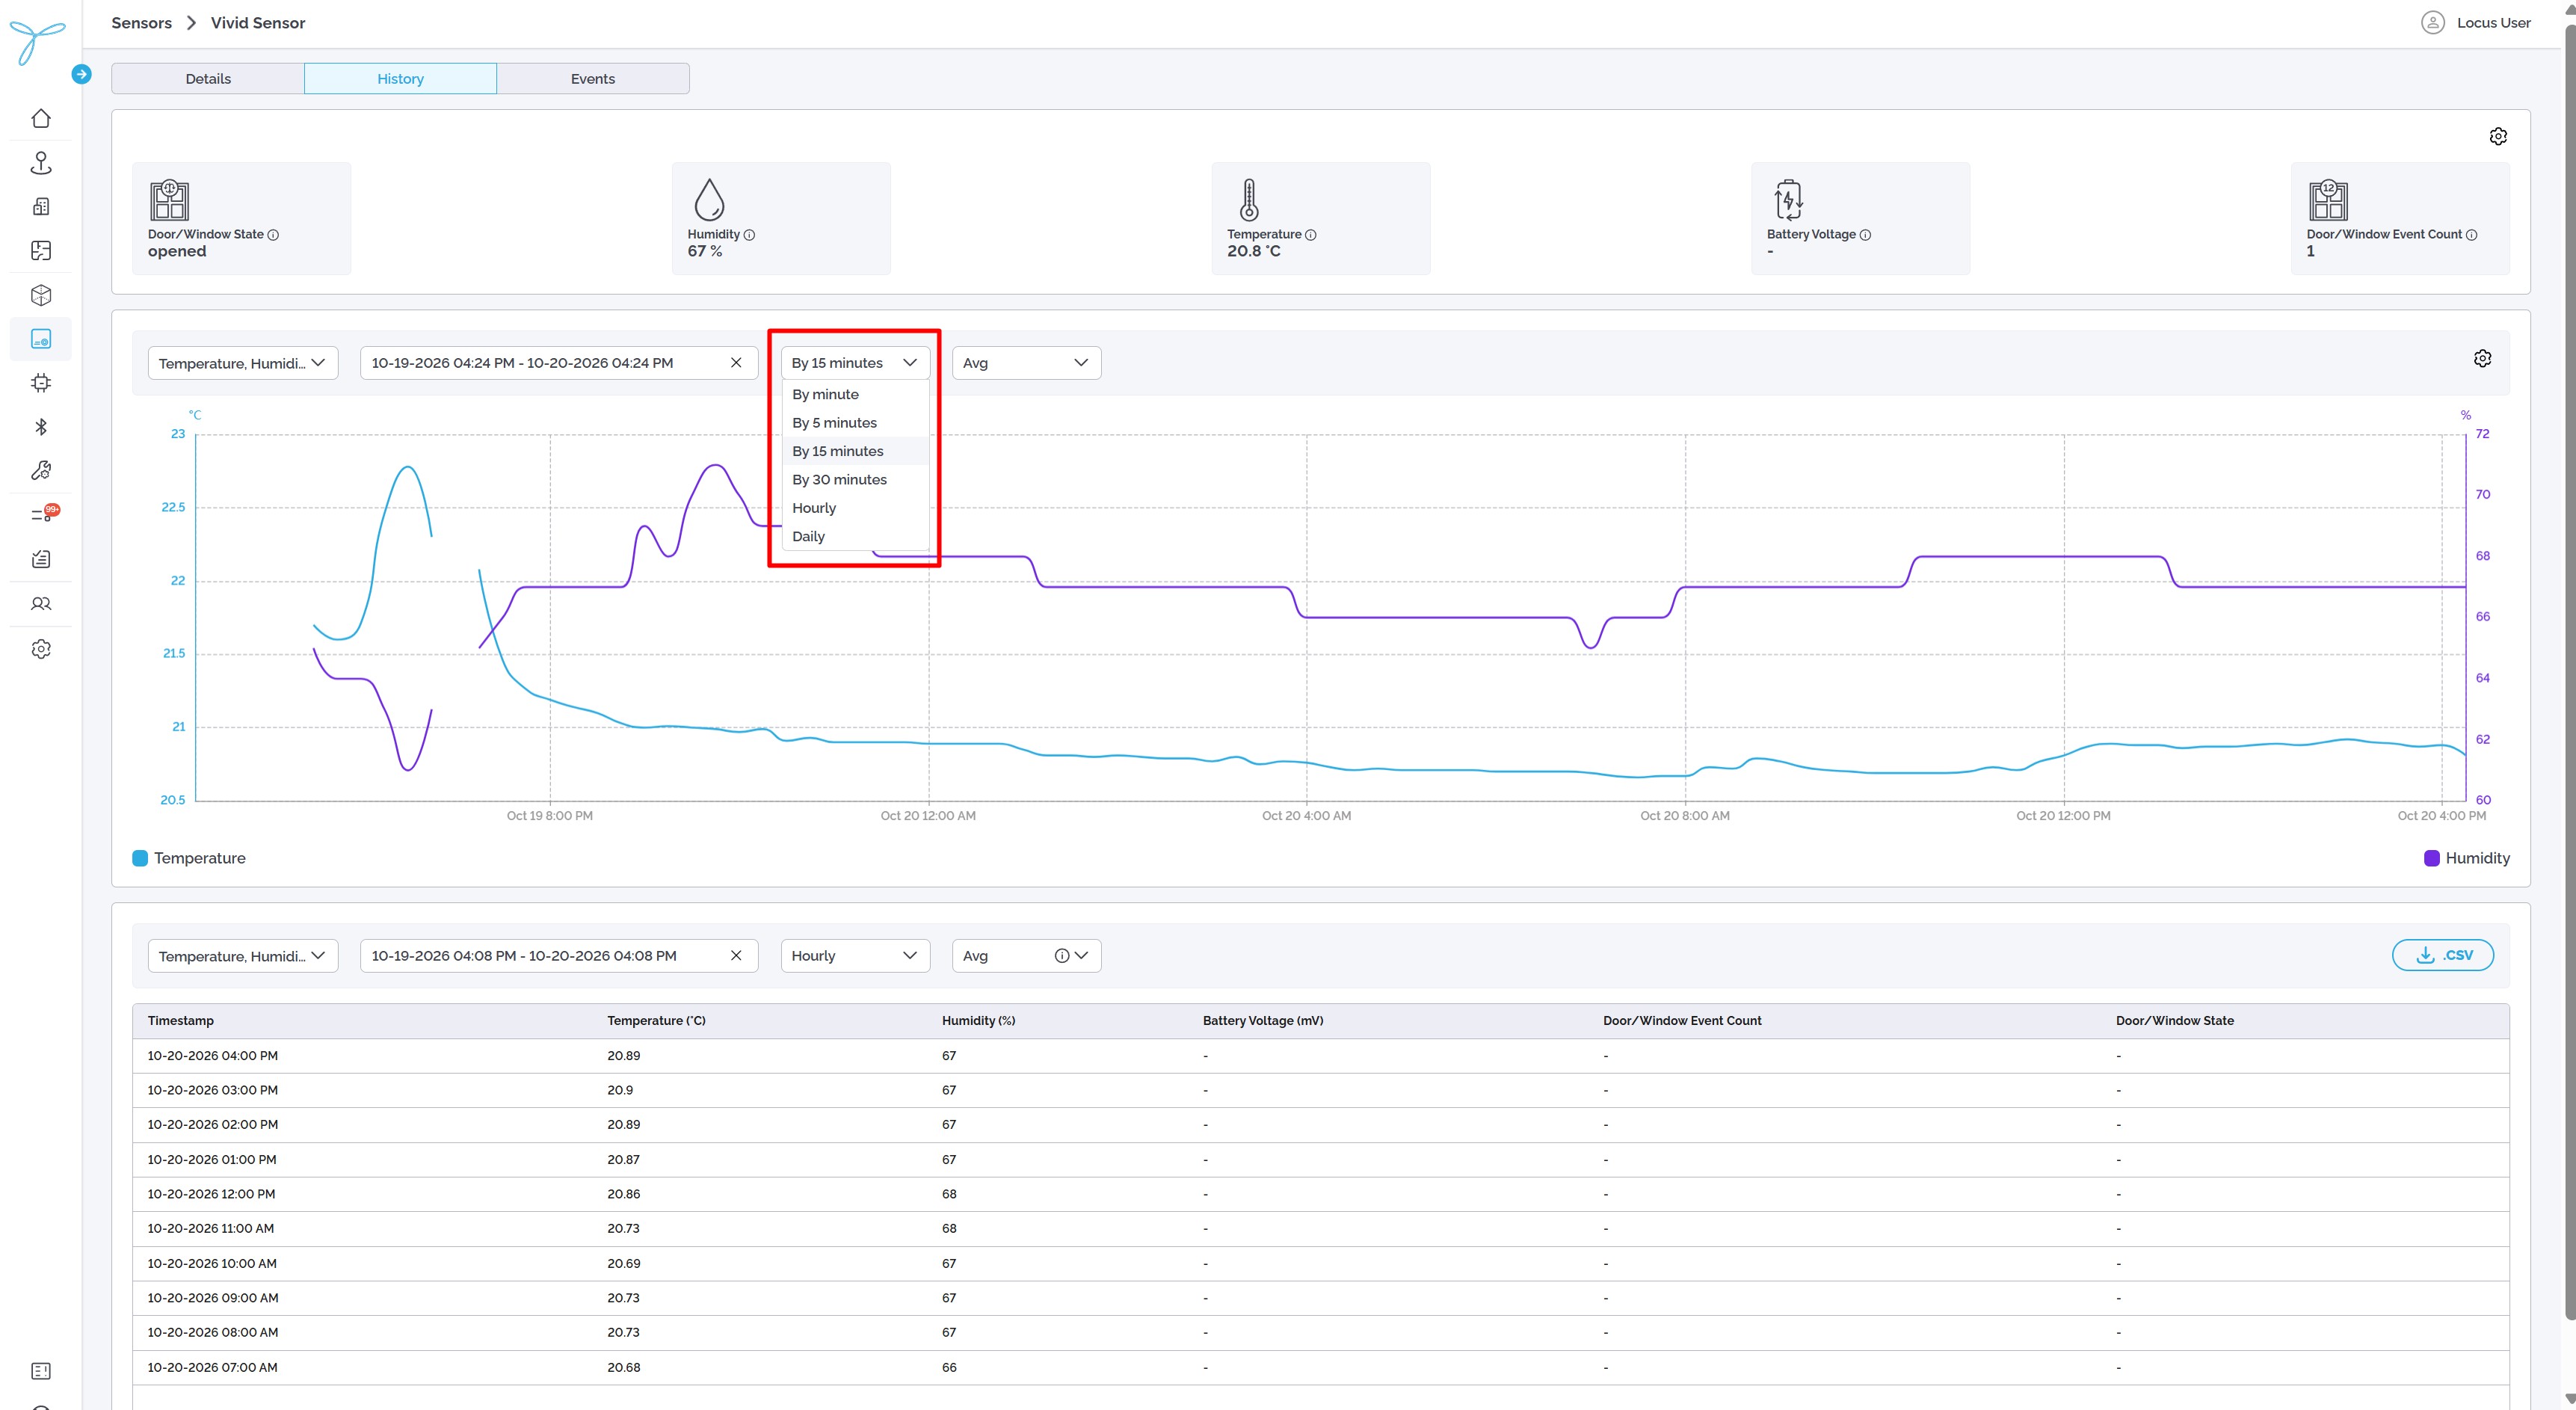Screen dimensions: 2576x1410
Task: Click the Locus User profile icon
Action: pyautogui.click(x=2433, y=22)
